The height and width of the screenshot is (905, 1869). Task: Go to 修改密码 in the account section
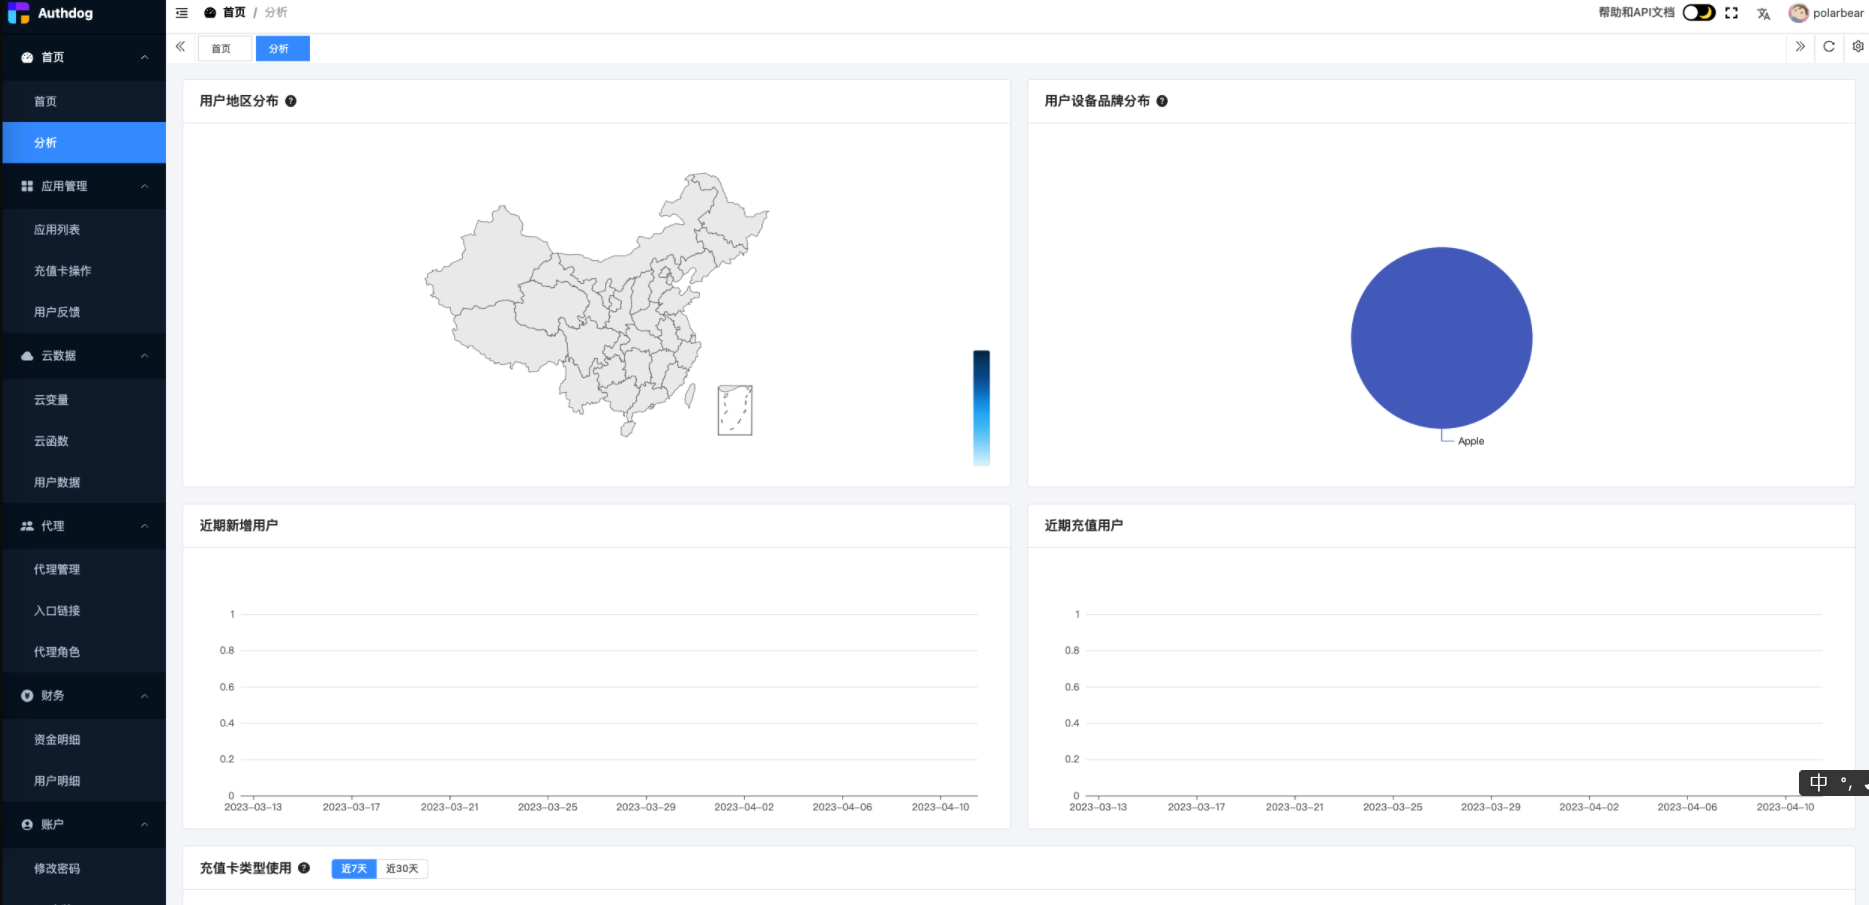point(57,868)
